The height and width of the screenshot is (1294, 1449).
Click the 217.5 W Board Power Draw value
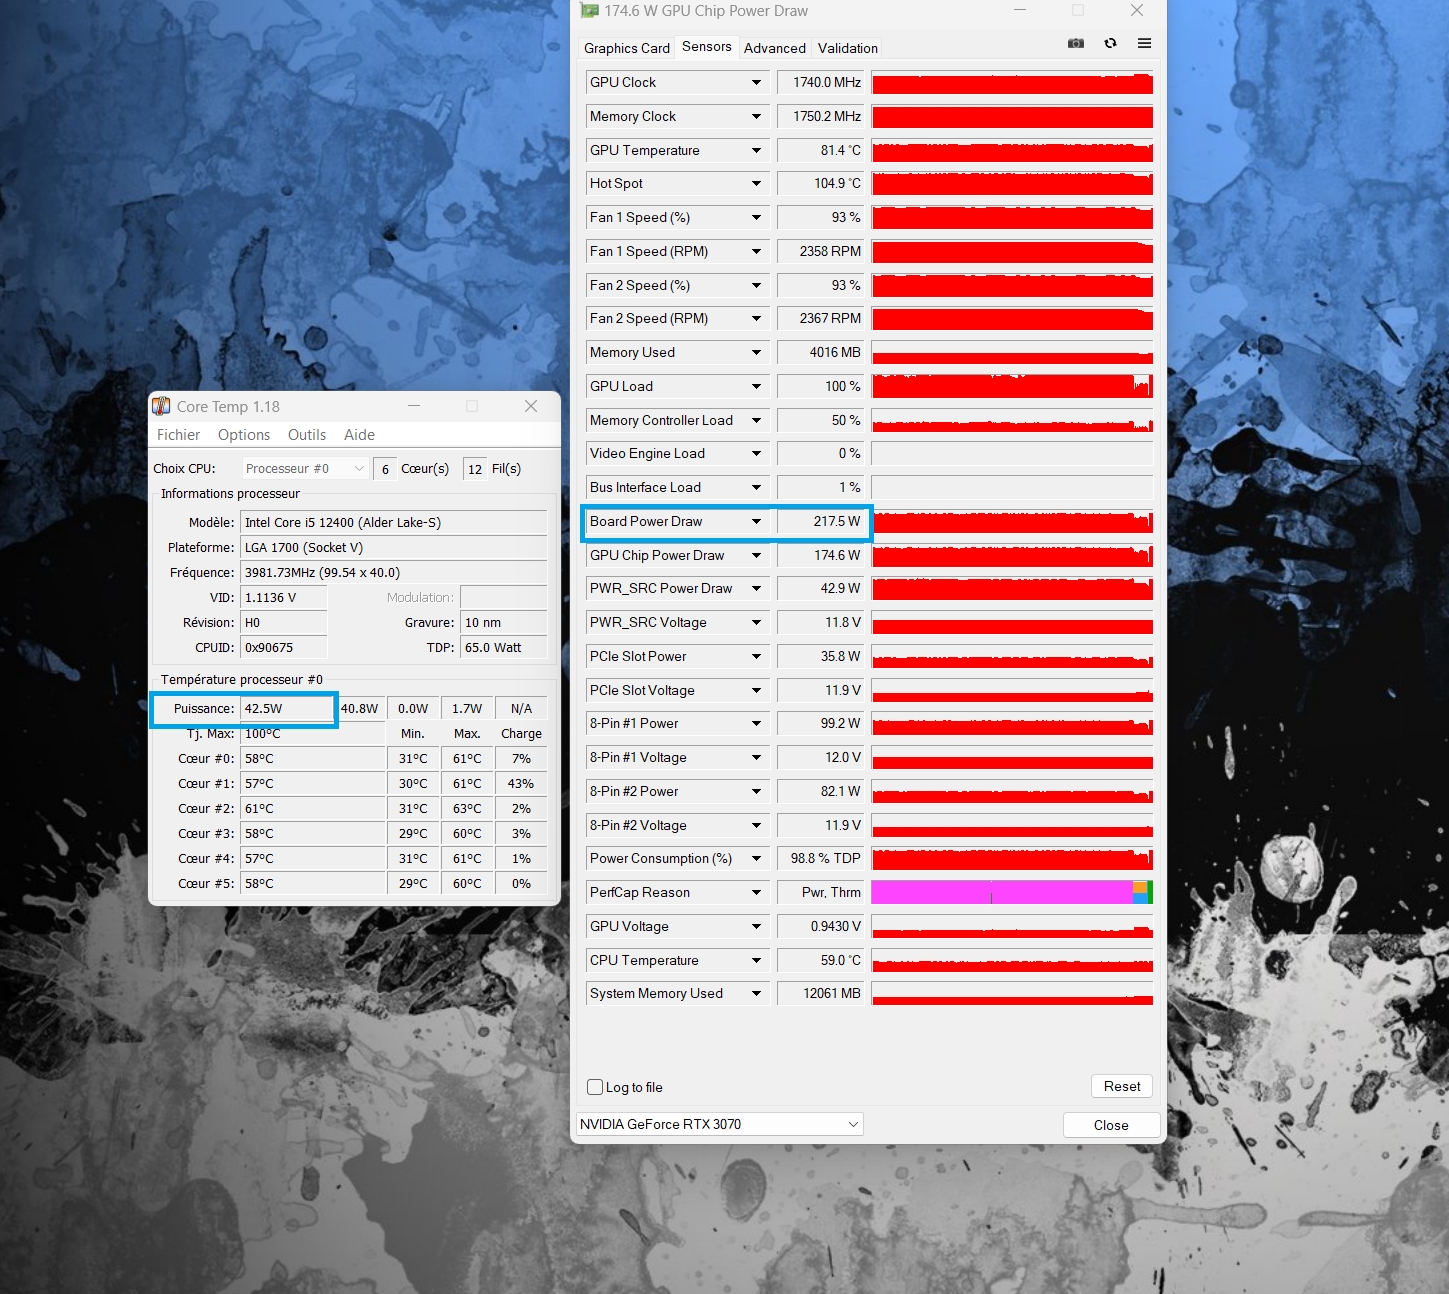(821, 521)
